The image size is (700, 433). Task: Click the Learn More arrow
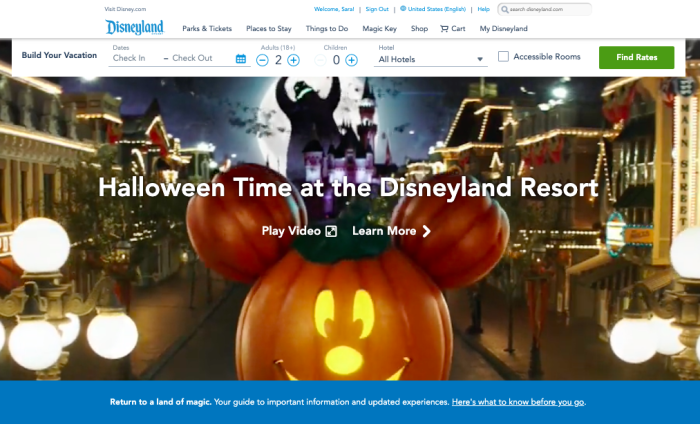[427, 231]
